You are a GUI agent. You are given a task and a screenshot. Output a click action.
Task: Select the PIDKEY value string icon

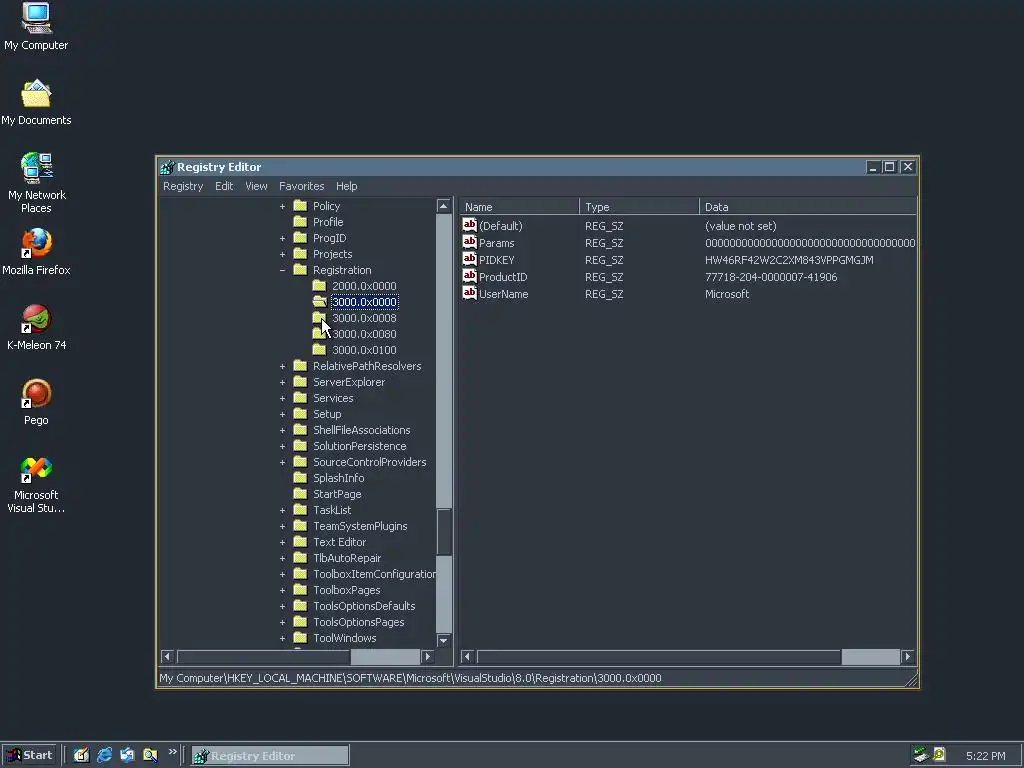tap(470, 259)
